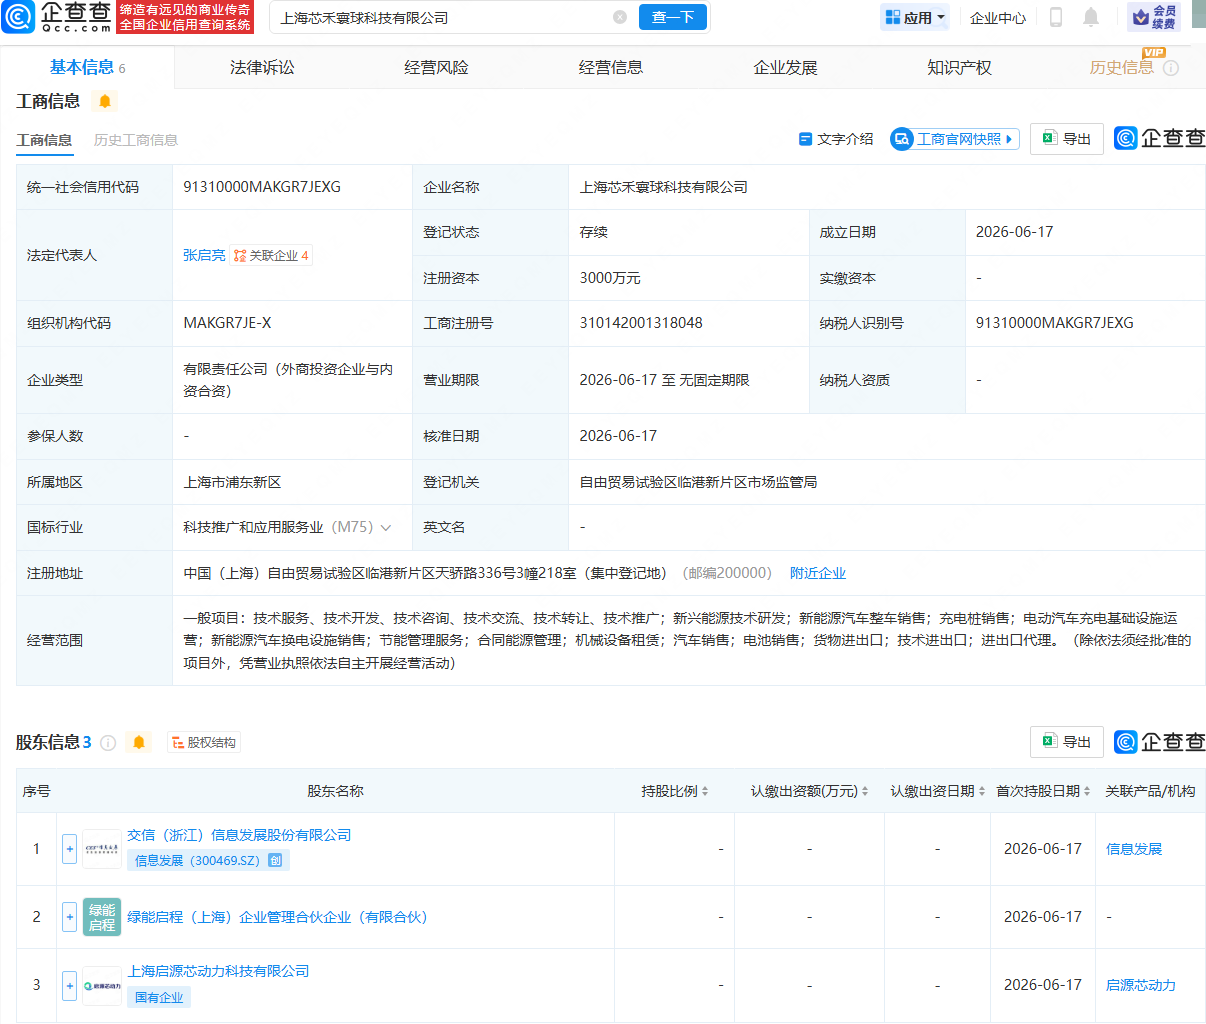The height and width of the screenshot is (1024, 1206).
Task: Export 工商信息 table via 导出
Action: pyautogui.click(x=1067, y=139)
